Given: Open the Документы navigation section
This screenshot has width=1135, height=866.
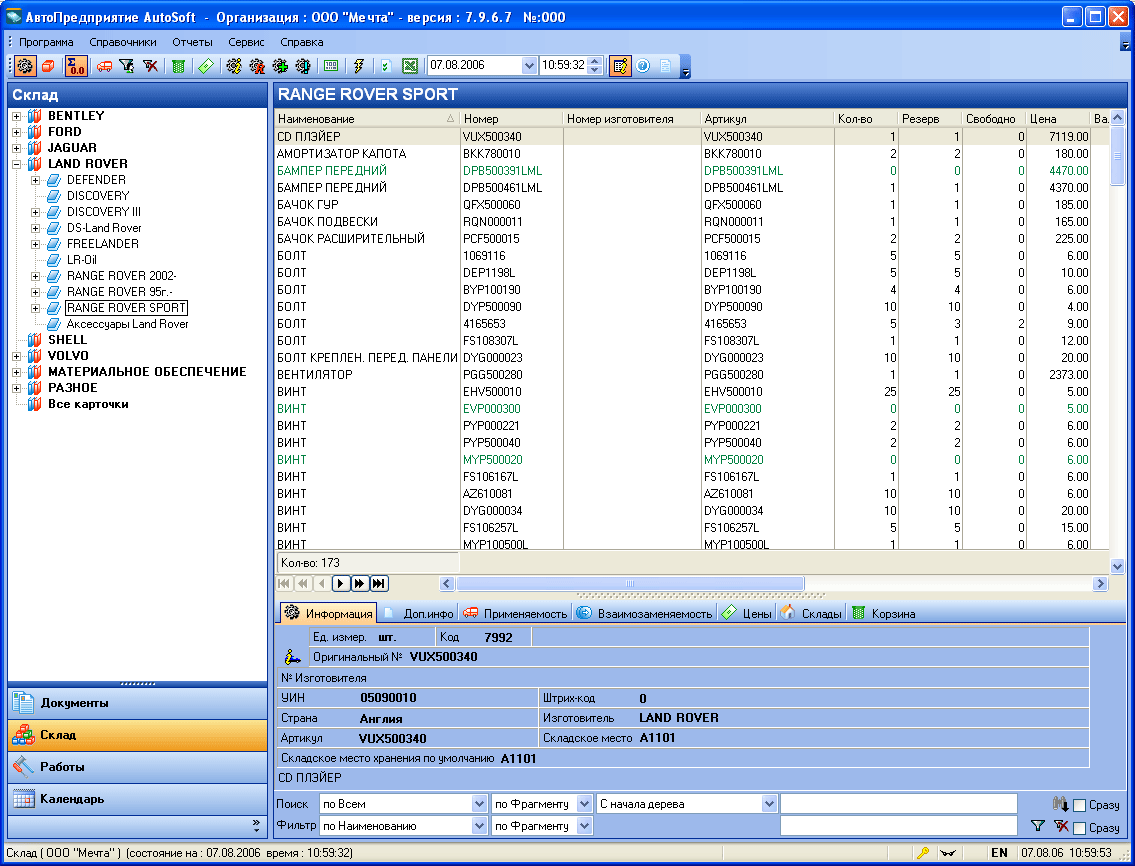Looking at the screenshot, I should [x=74, y=703].
